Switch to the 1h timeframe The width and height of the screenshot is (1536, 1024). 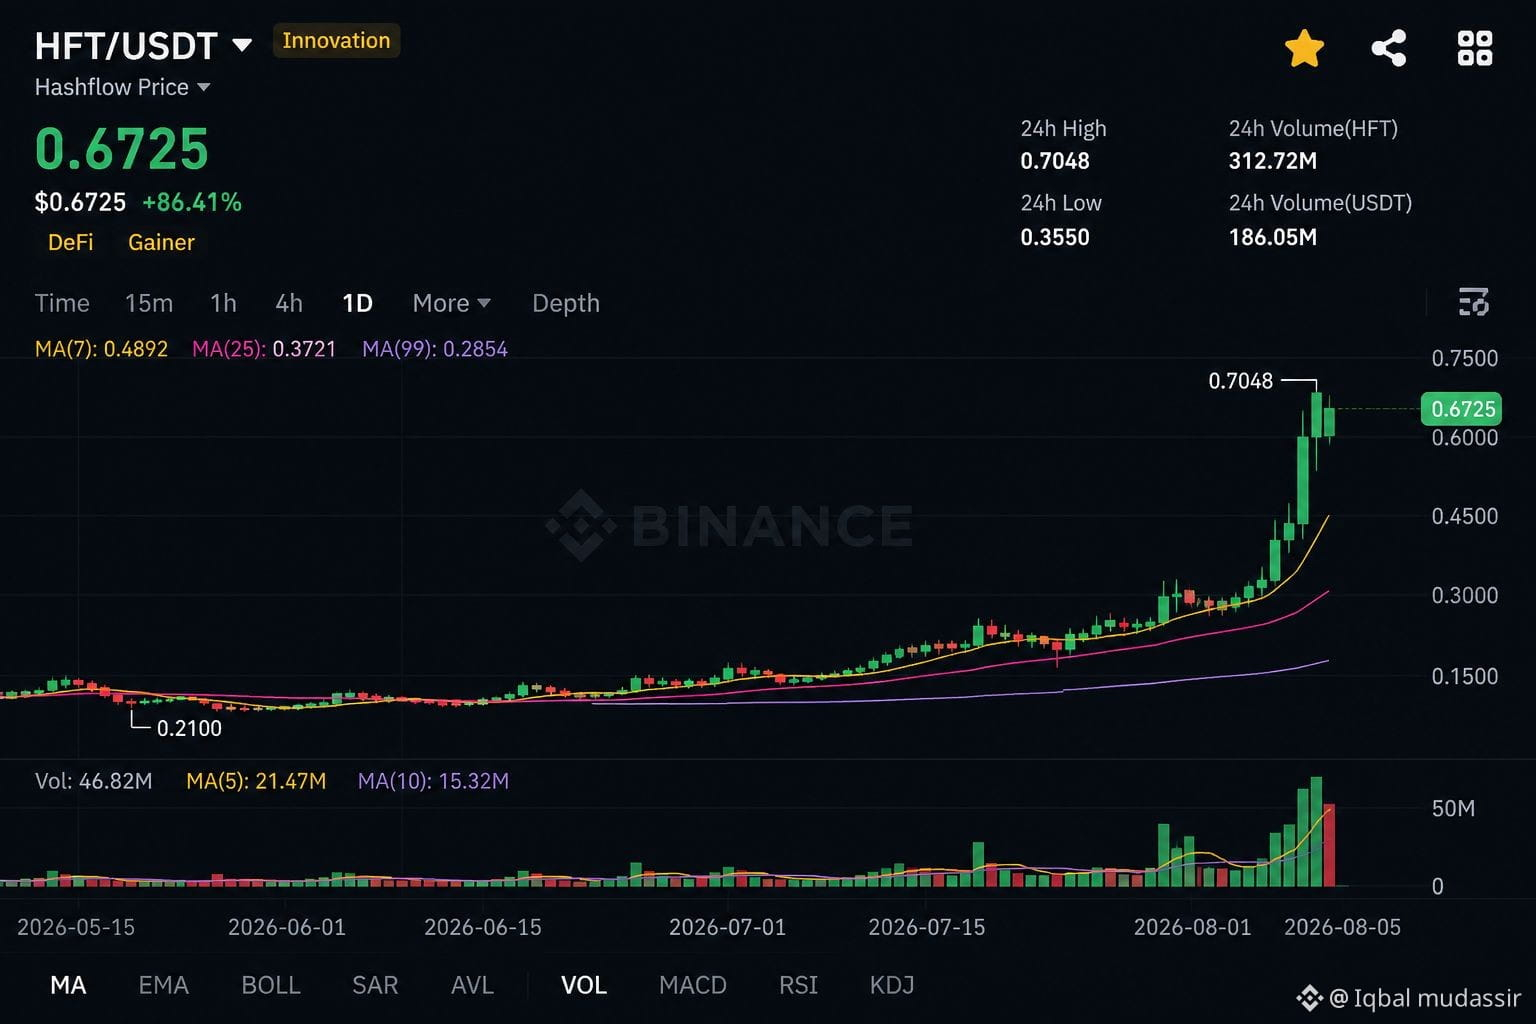tap(223, 303)
